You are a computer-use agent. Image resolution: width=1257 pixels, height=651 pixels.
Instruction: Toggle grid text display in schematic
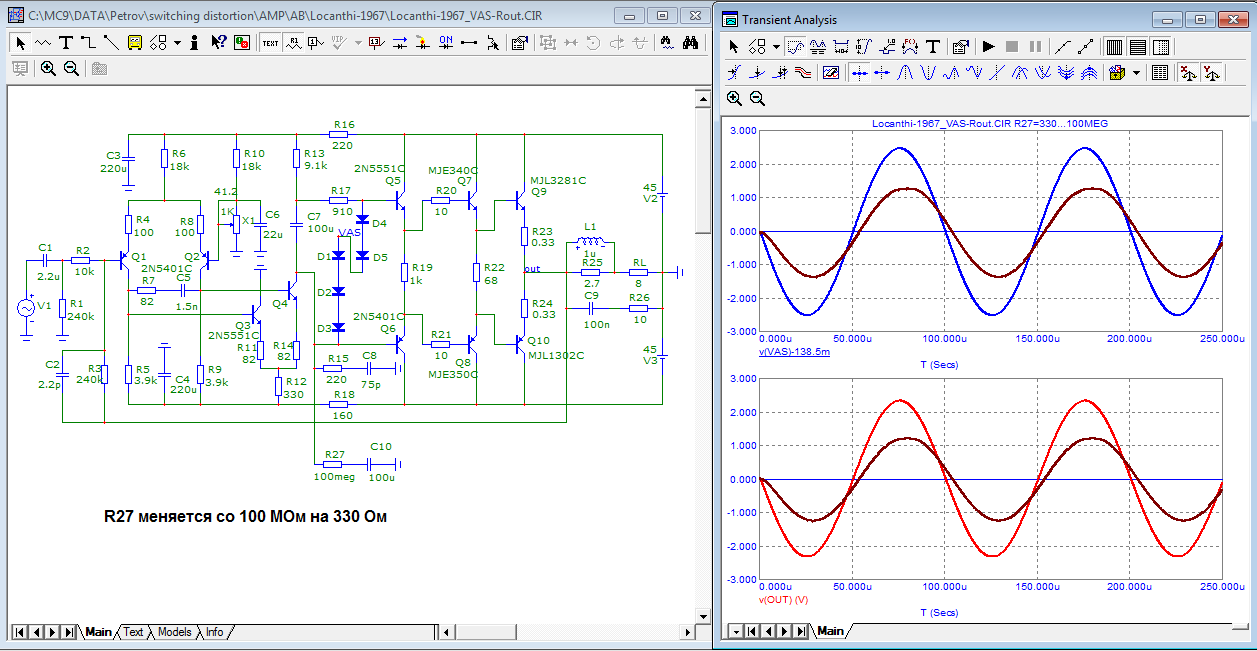(x=271, y=43)
